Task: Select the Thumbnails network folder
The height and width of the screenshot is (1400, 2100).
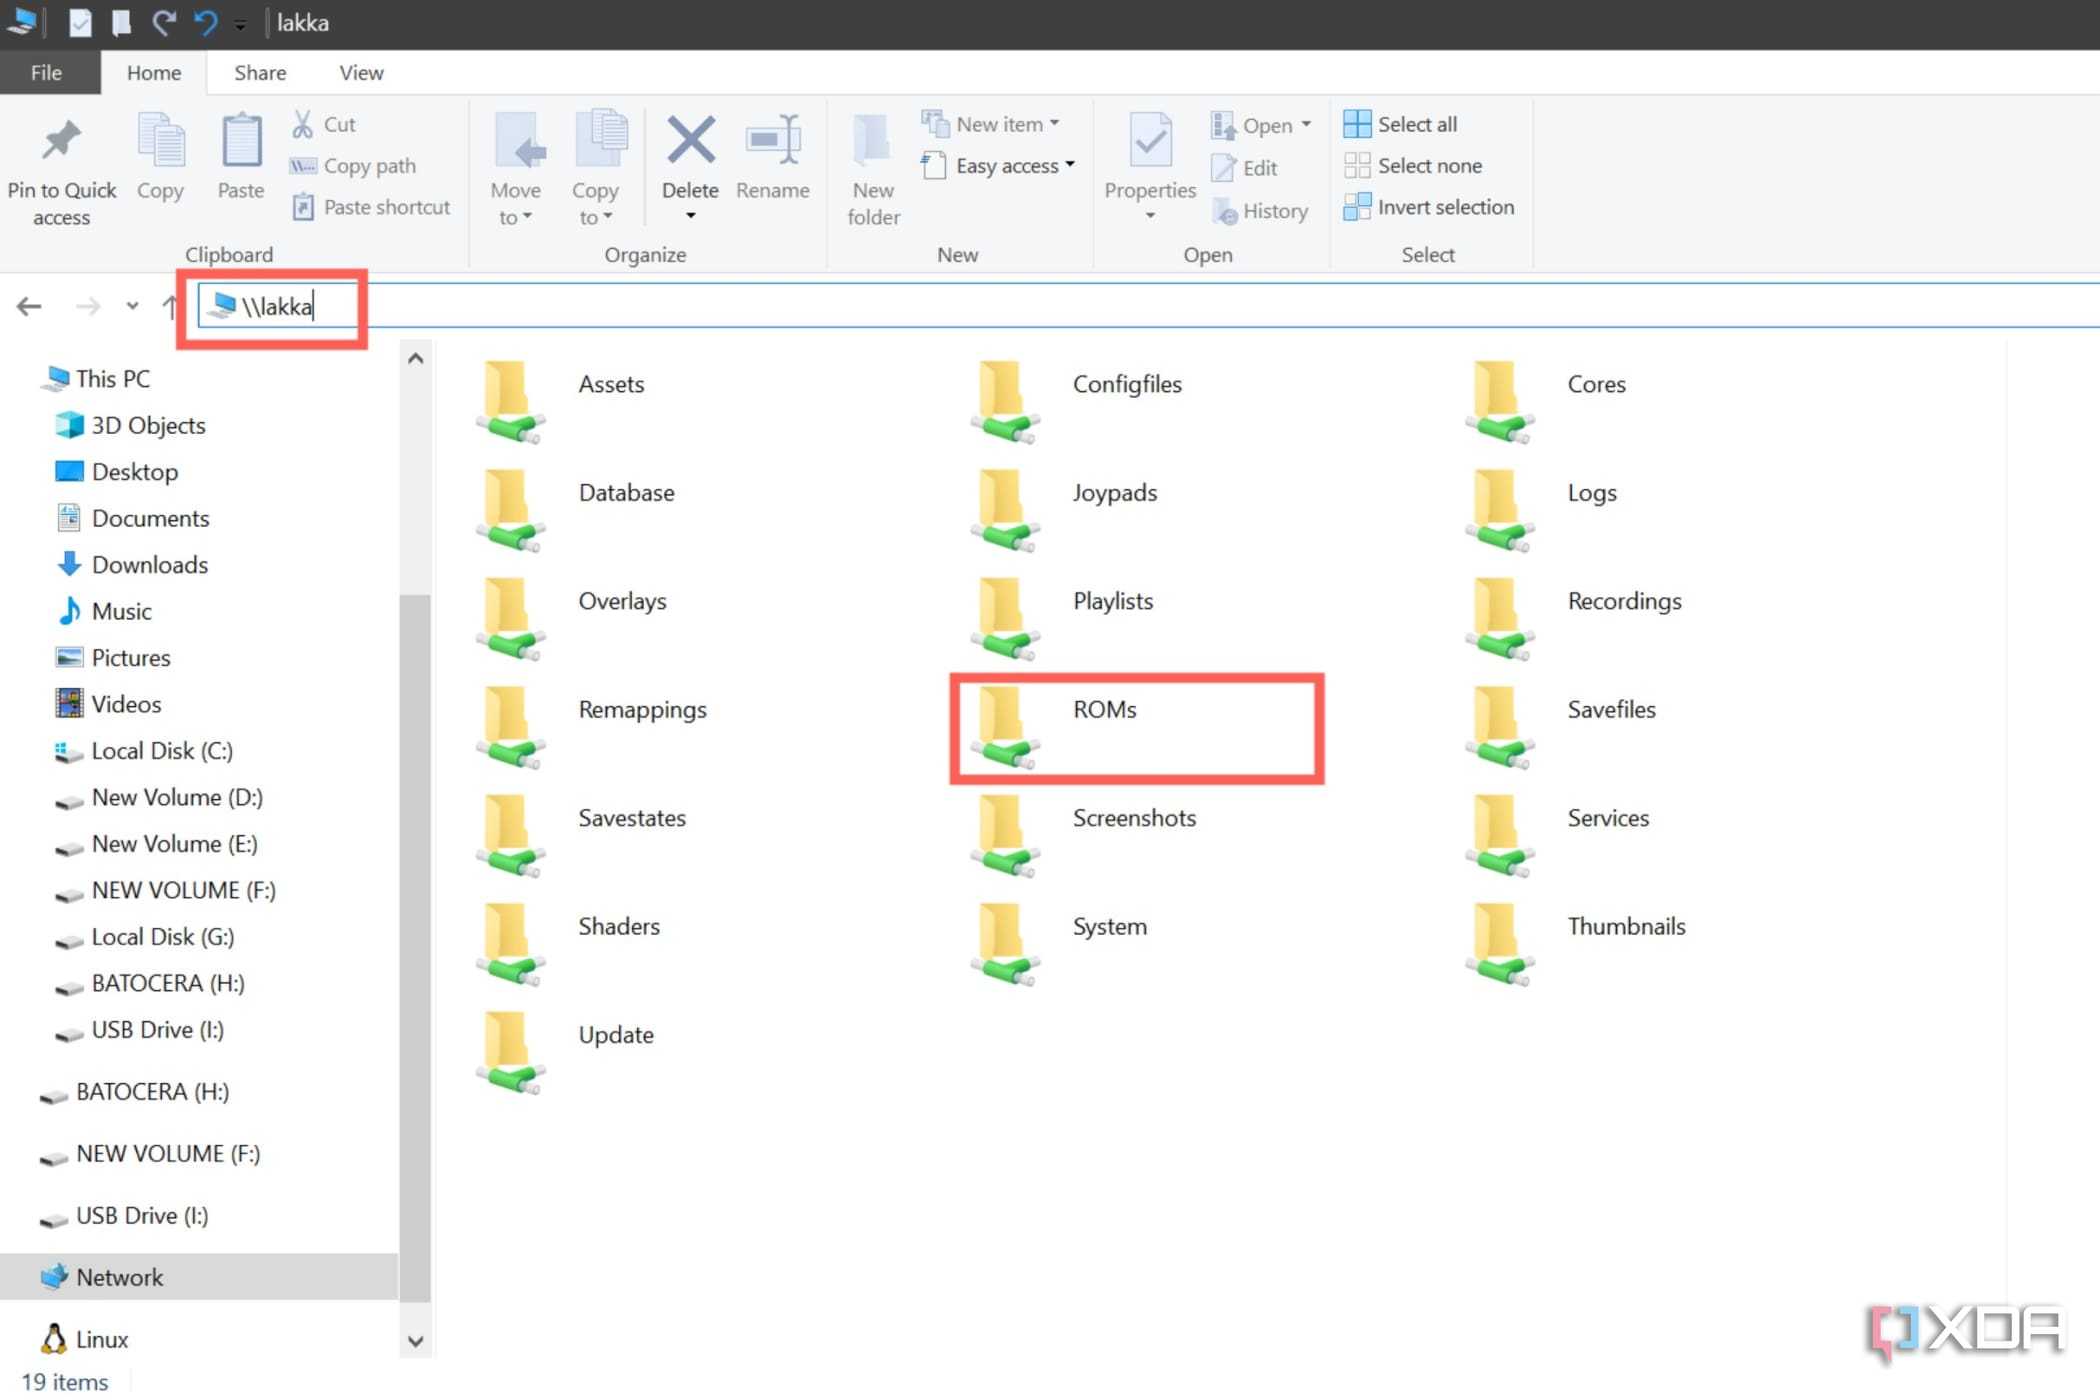Action: (1576, 944)
